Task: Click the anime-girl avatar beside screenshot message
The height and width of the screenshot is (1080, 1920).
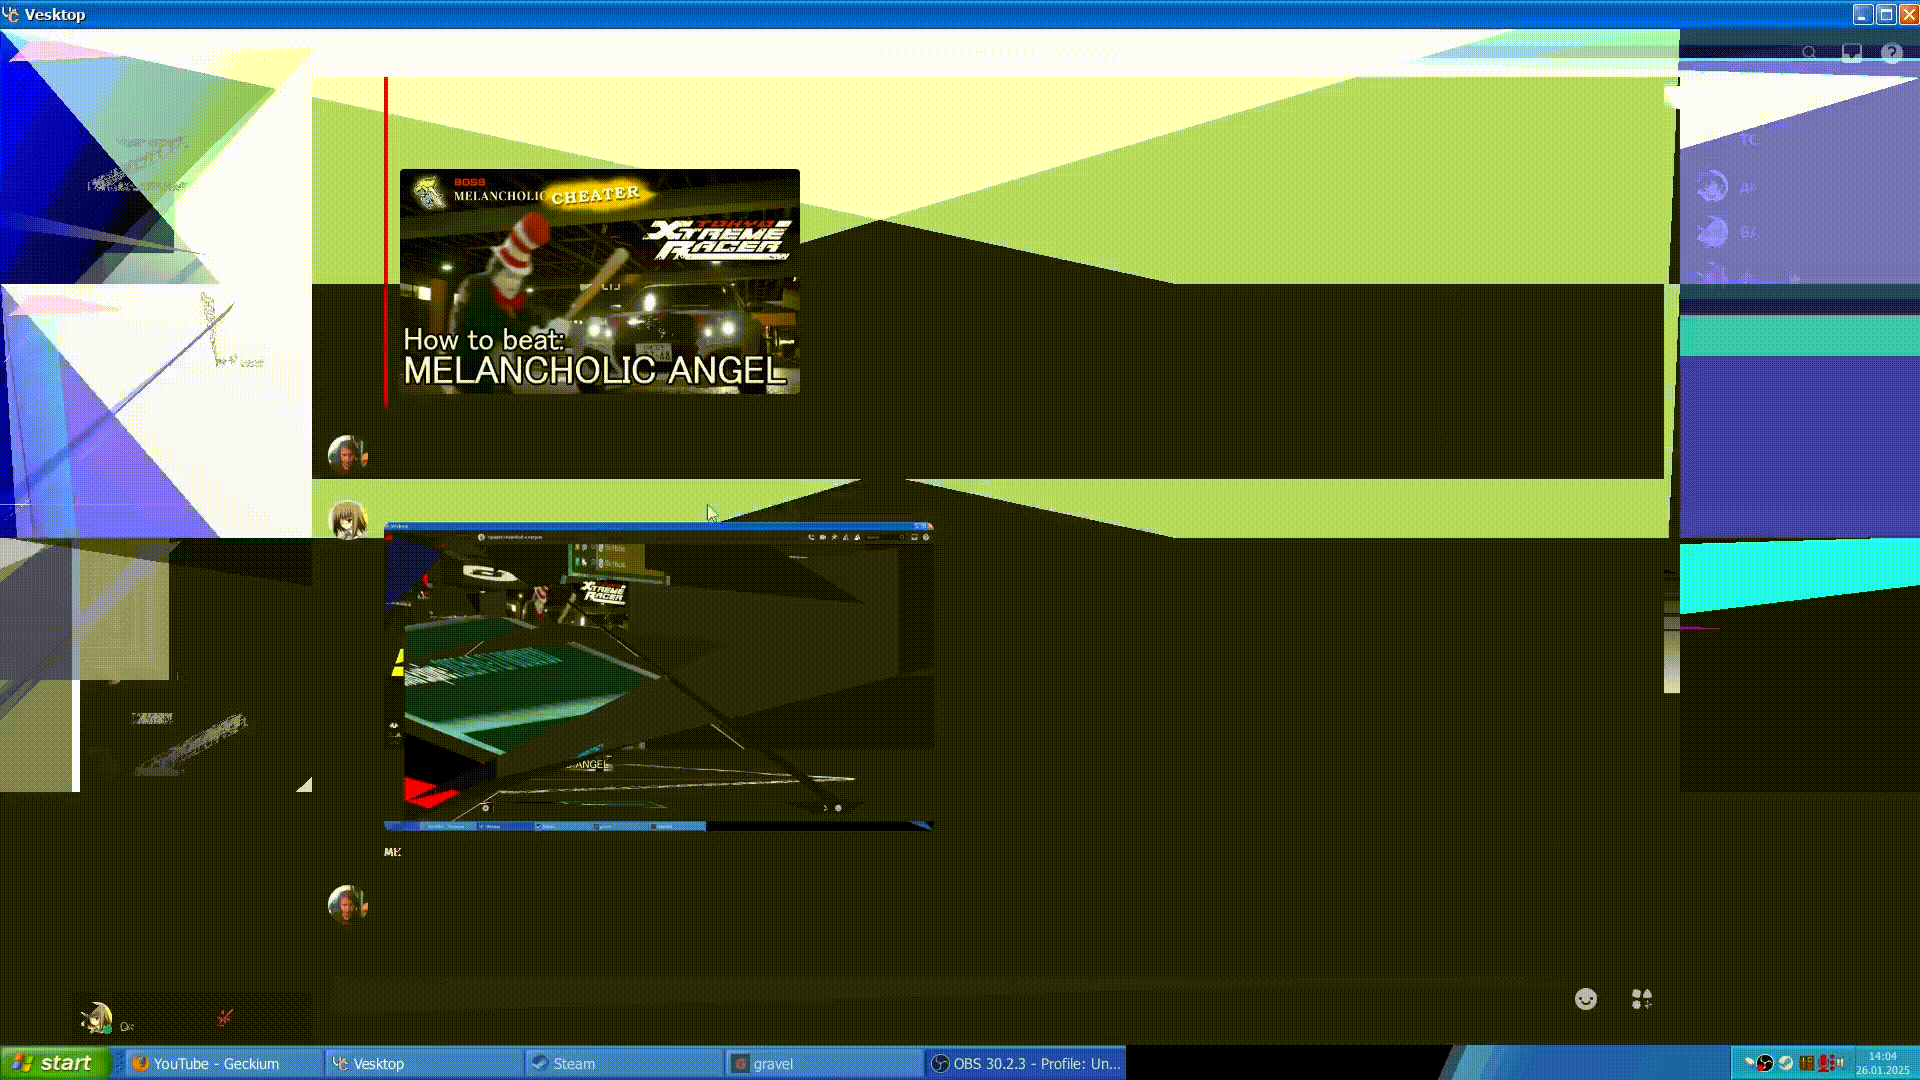Action: pyautogui.click(x=348, y=520)
